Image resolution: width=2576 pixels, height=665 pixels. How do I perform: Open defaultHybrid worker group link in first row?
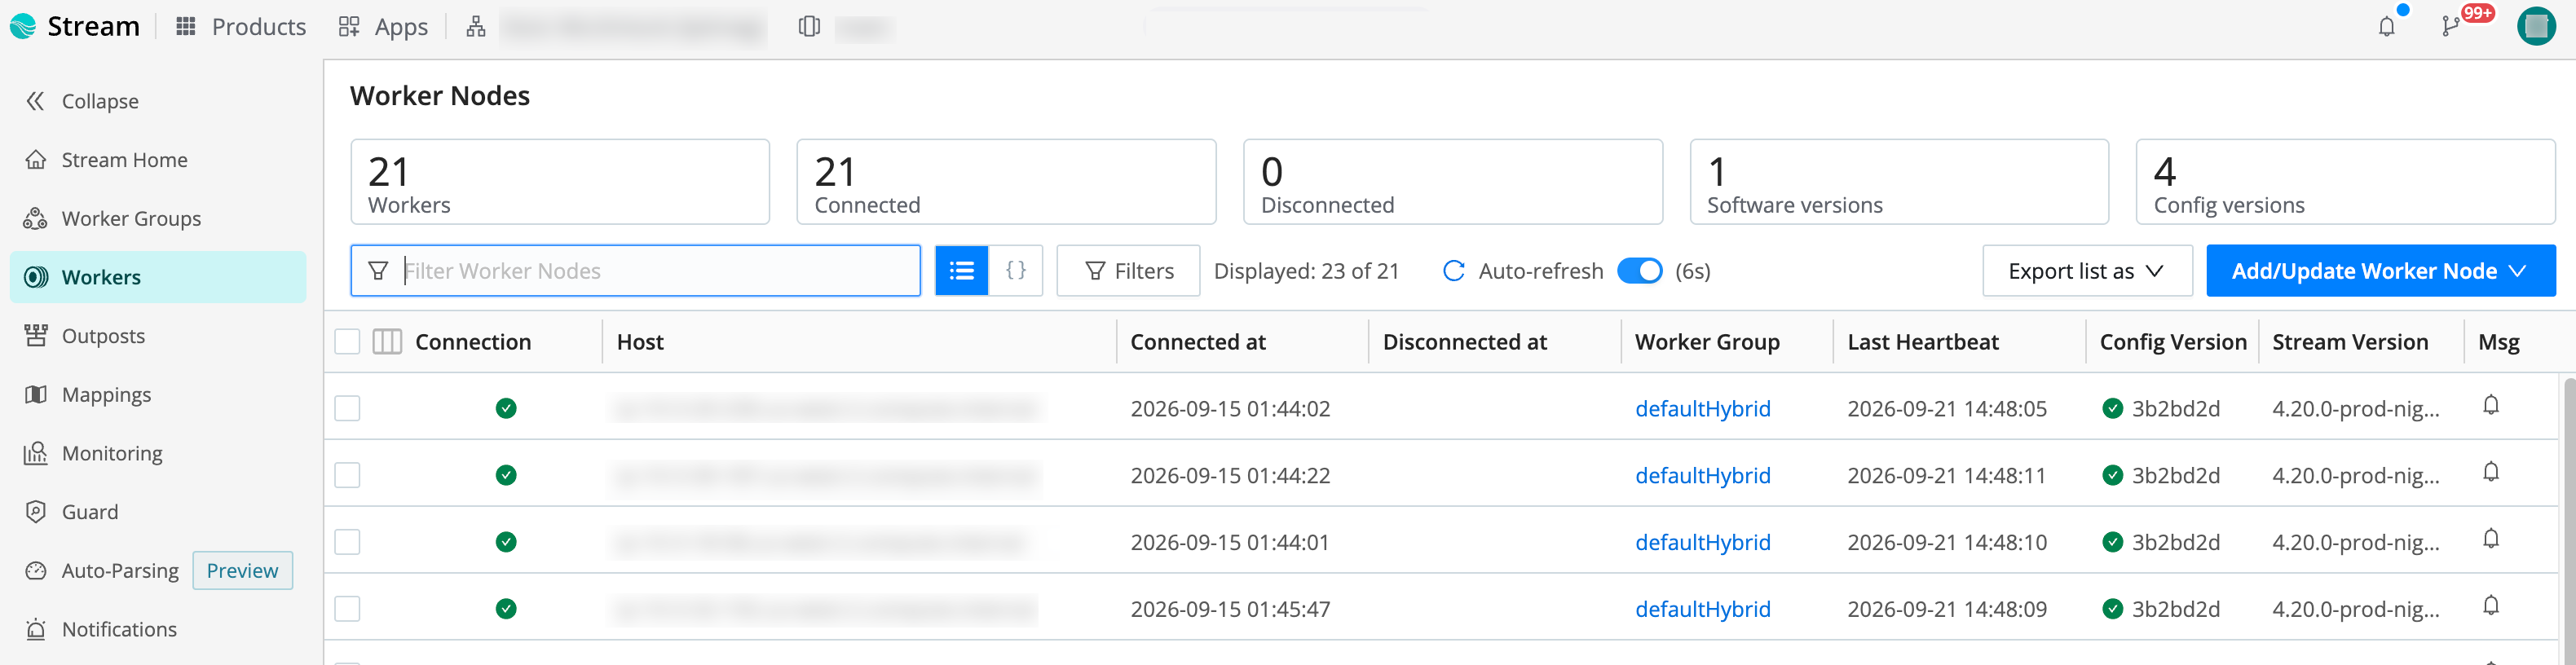[1702, 409]
